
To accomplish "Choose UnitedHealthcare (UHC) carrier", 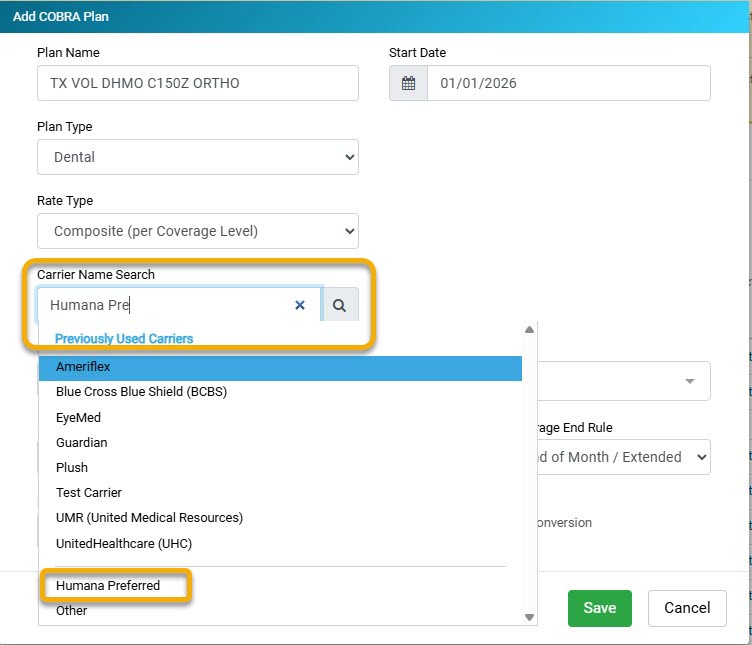I will (x=124, y=544).
